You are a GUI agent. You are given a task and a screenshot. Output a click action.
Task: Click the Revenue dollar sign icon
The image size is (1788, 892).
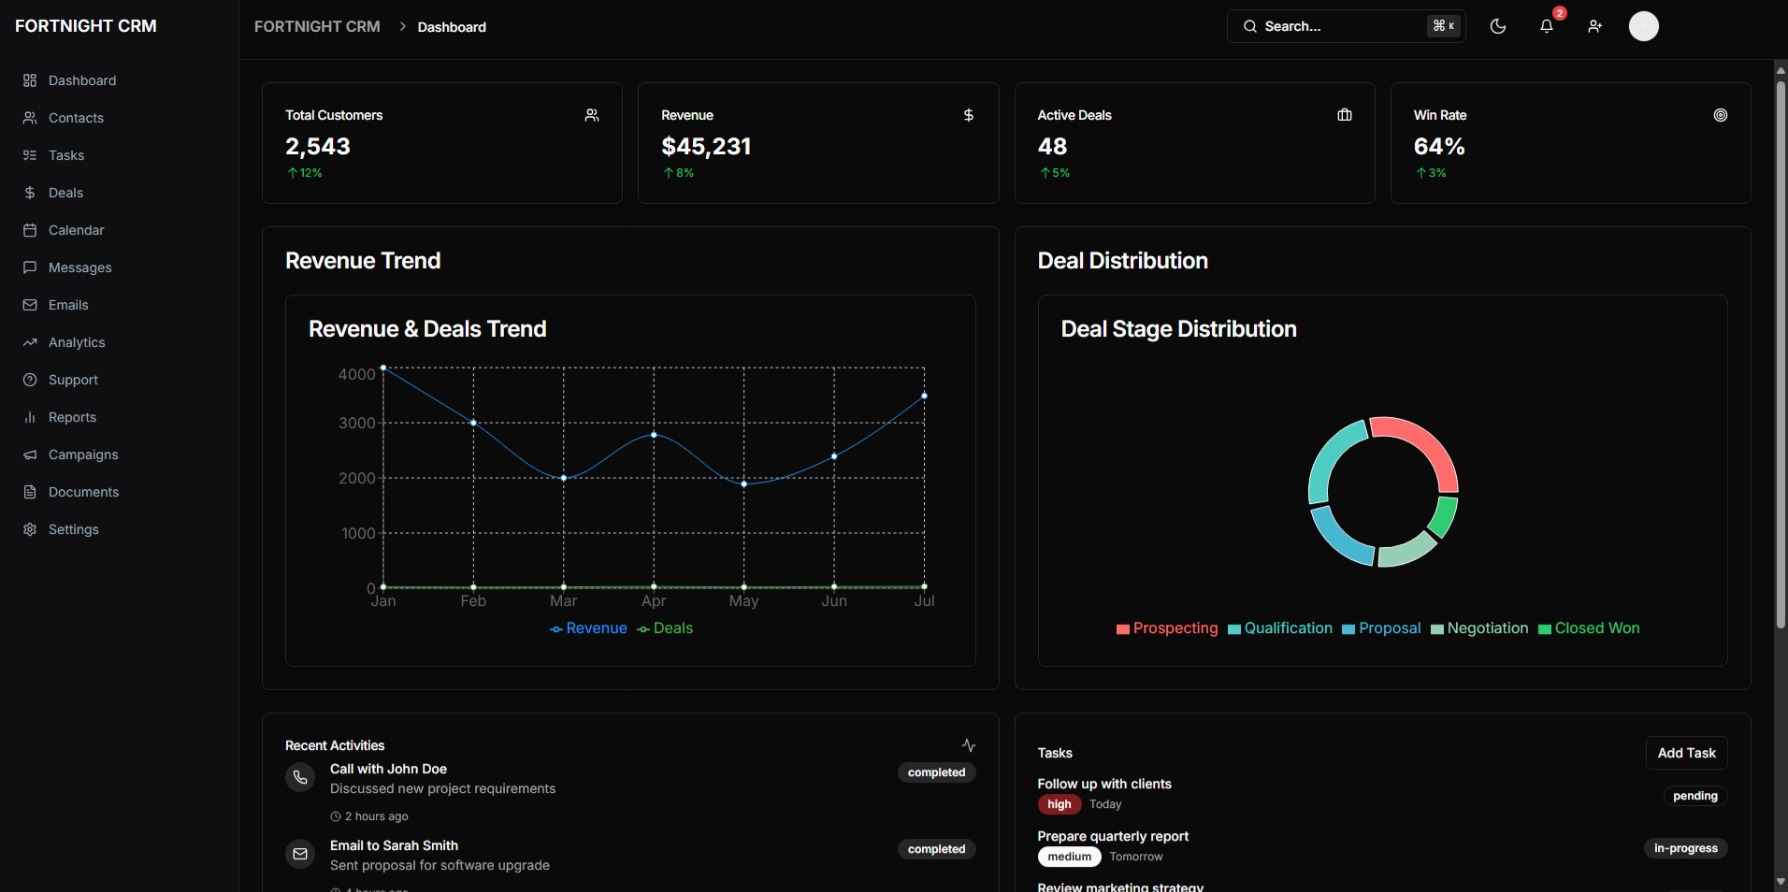(968, 116)
